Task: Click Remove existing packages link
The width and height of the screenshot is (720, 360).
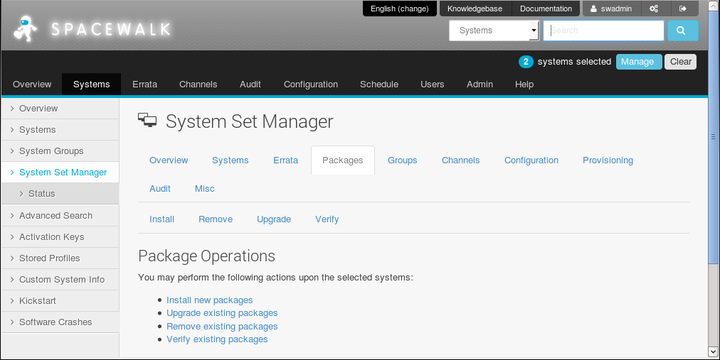Action: pos(222,326)
